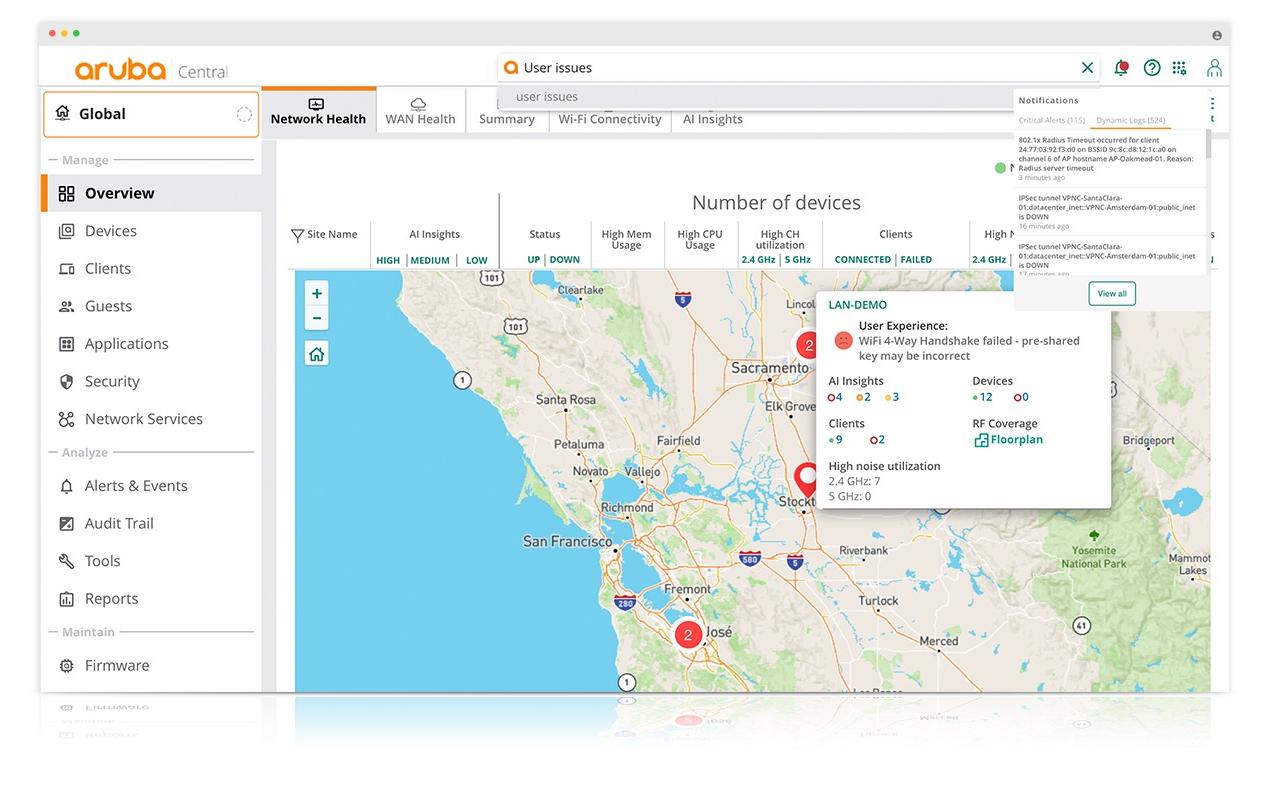Zoom in on the map
This screenshot has width=1271, height=800.
click(x=317, y=294)
